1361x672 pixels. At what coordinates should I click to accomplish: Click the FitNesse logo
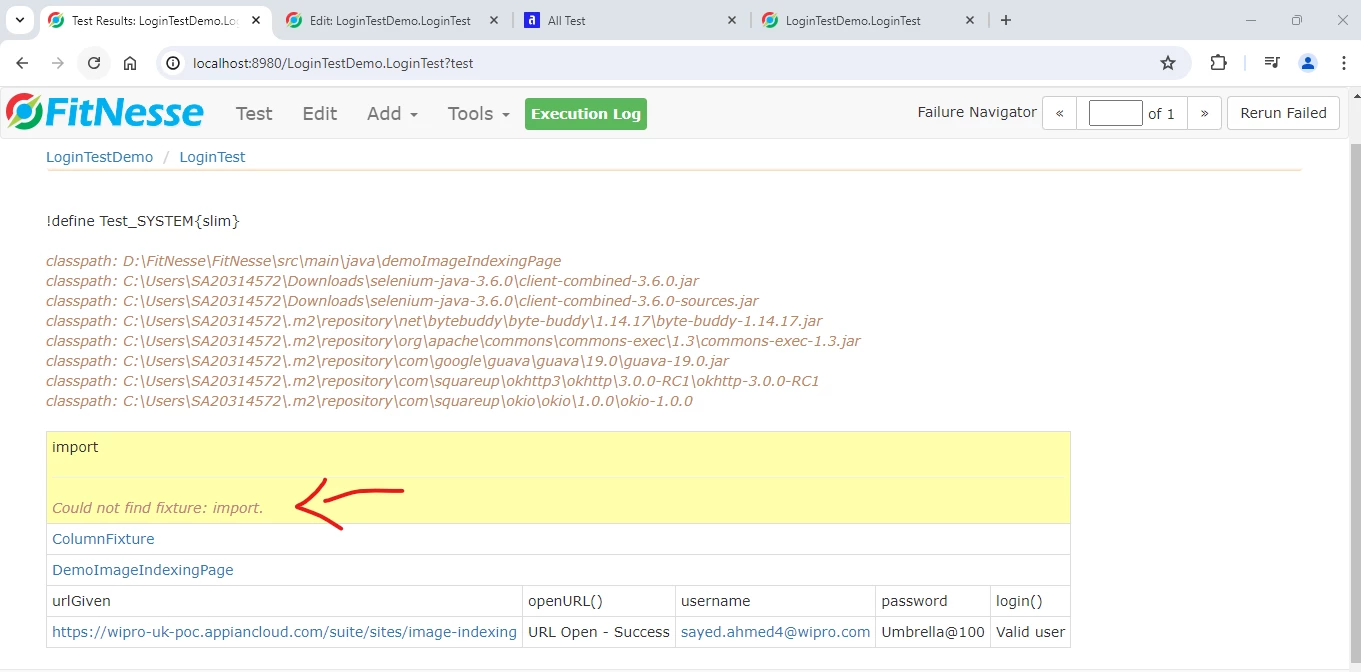pos(104,112)
